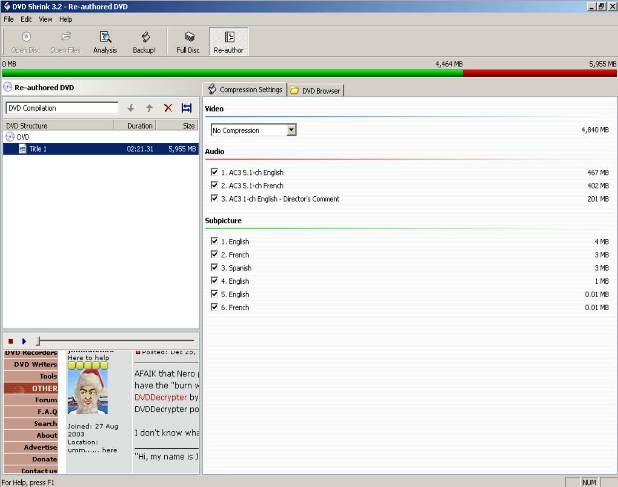
Task: Click the DVD Structure column header
Action: 58,126
